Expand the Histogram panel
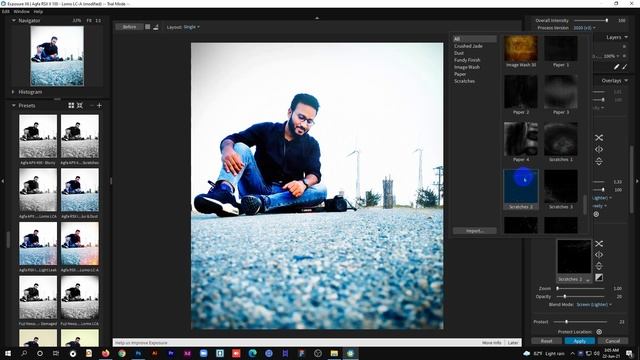Viewport: 640px width, 360px height. [13, 92]
